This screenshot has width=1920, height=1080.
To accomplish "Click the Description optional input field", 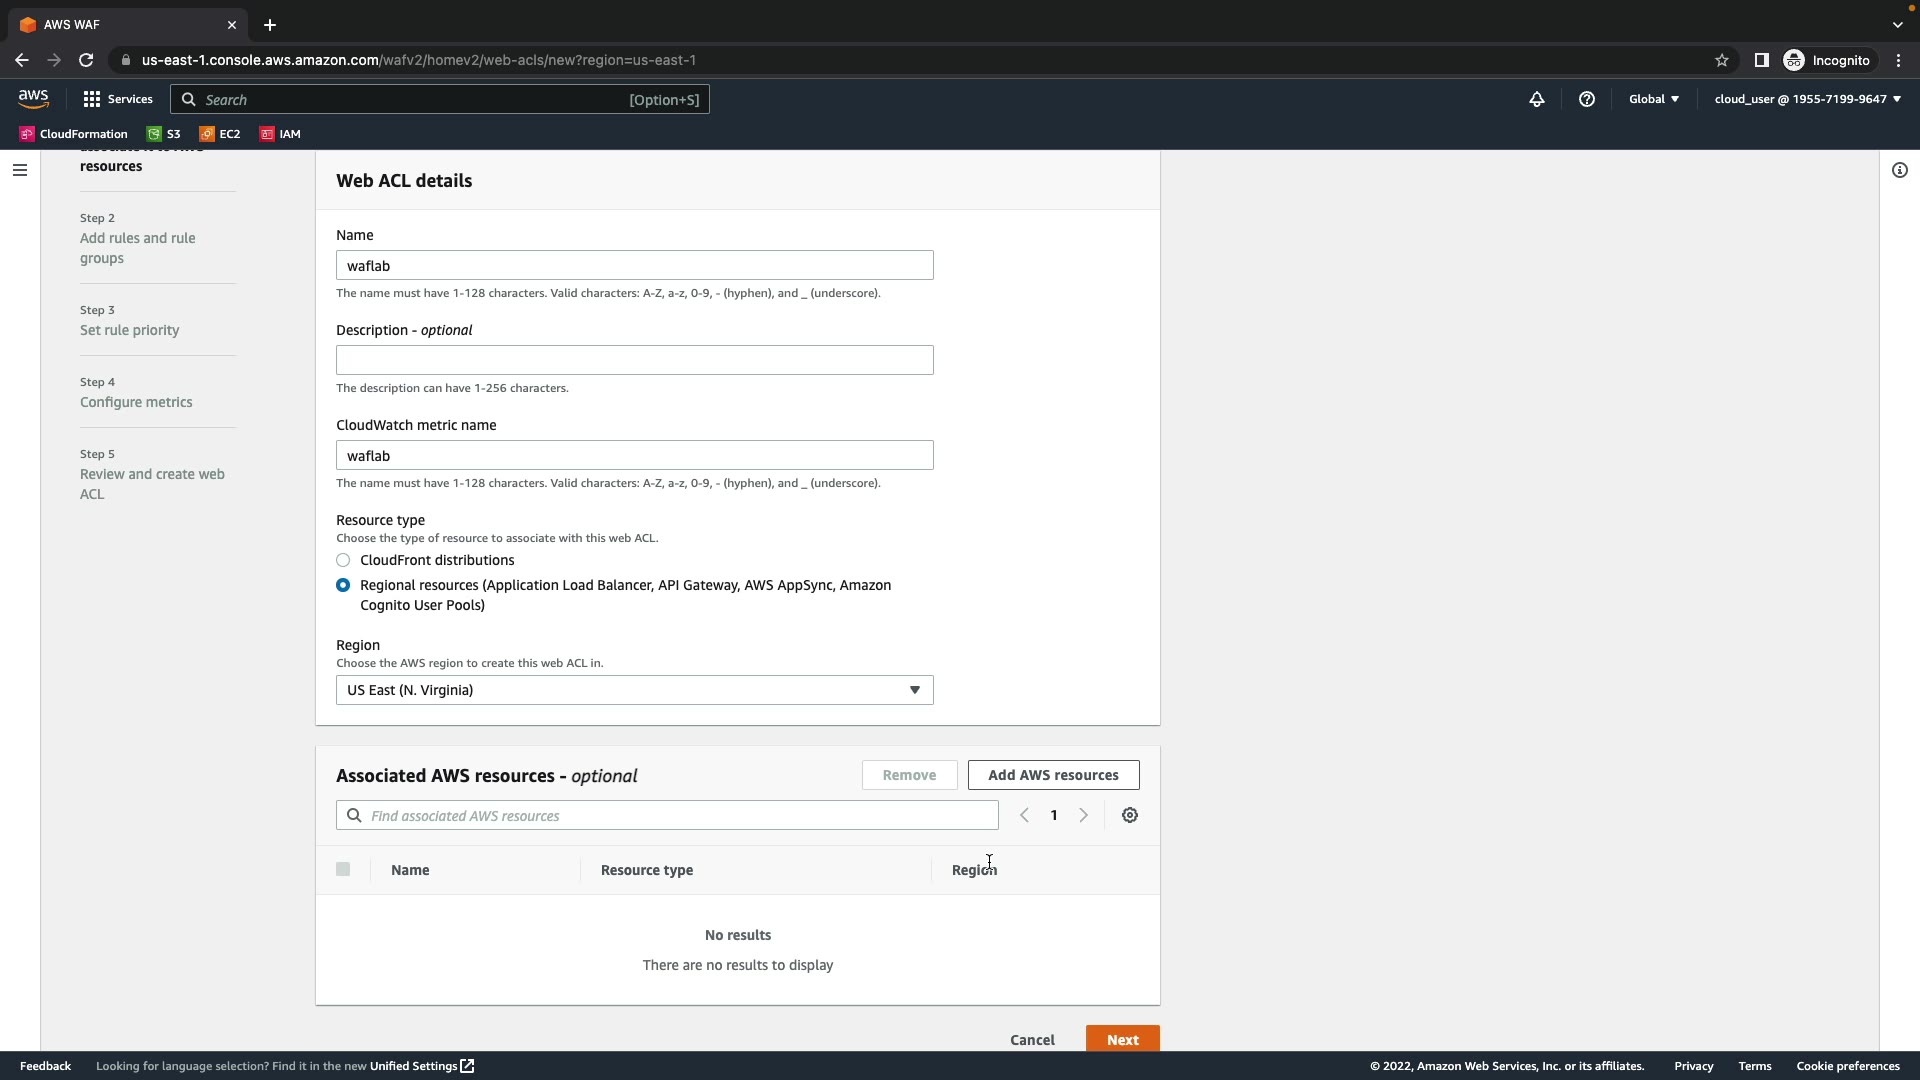I will point(634,360).
